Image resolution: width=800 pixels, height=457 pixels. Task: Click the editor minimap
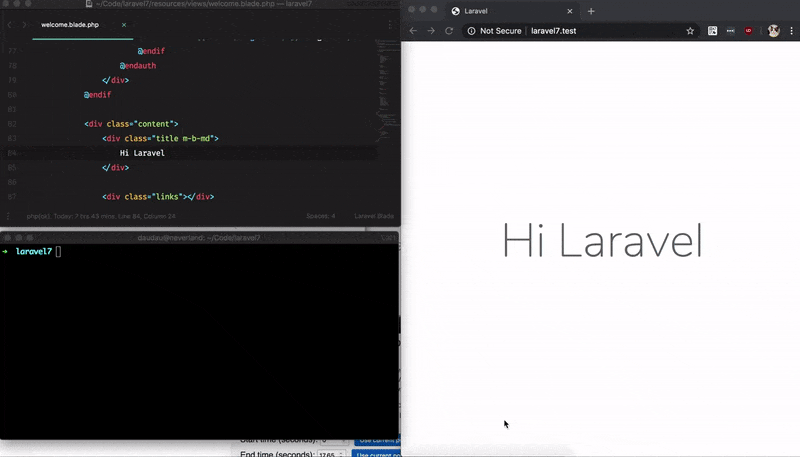(x=388, y=92)
